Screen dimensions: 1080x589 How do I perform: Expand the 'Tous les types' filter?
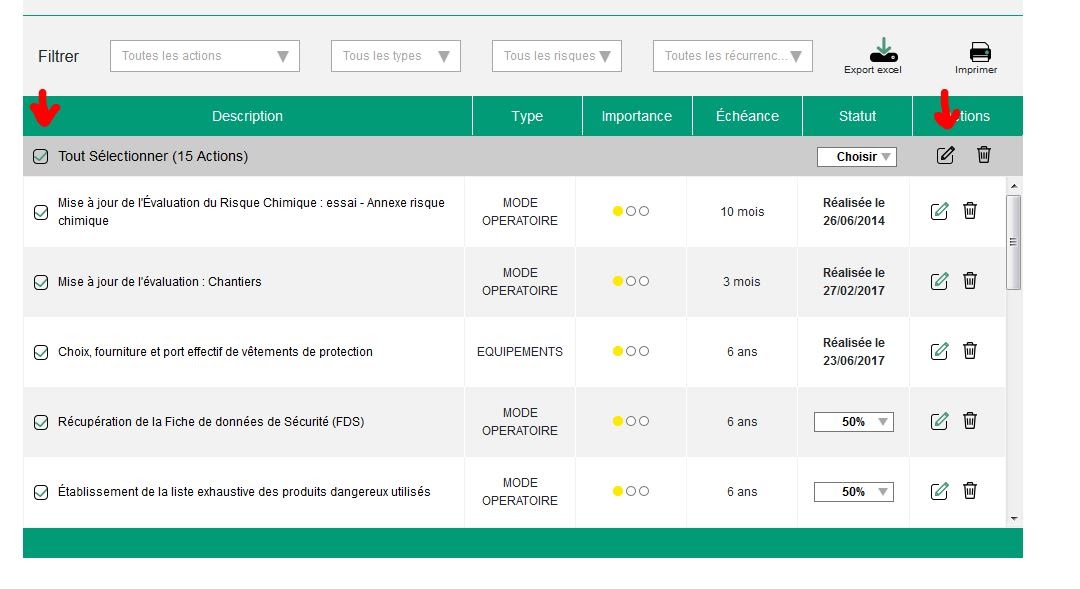[x=395, y=56]
